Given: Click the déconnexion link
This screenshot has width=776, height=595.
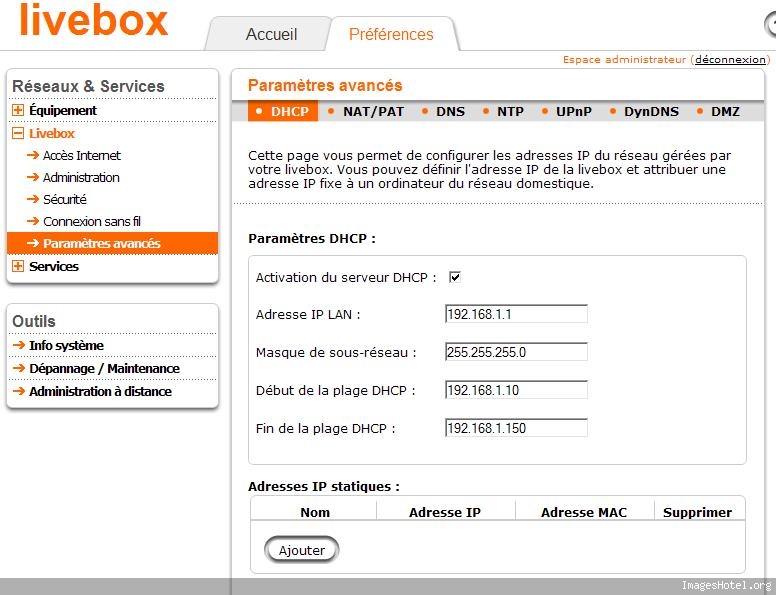Looking at the screenshot, I should pyautogui.click(x=730, y=59).
